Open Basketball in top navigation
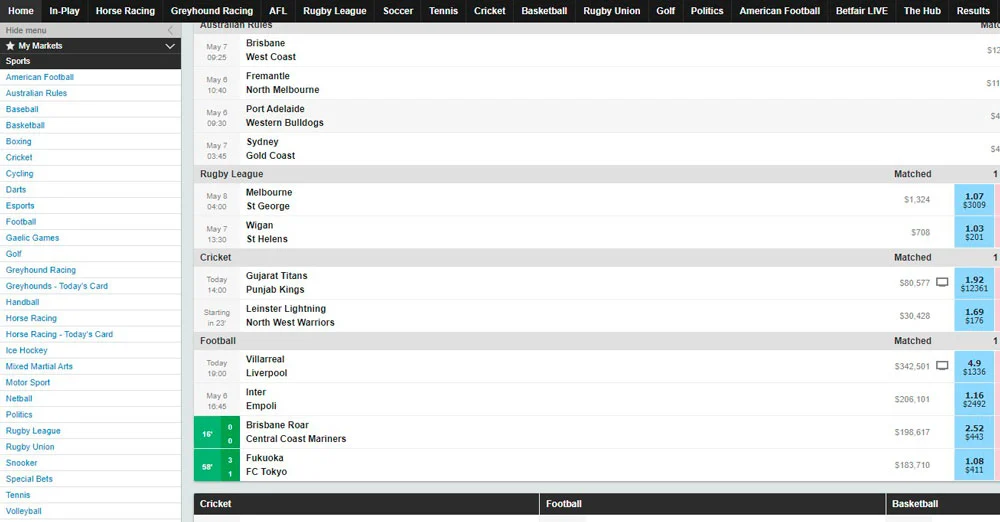The width and height of the screenshot is (1000, 522). coord(544,11)
